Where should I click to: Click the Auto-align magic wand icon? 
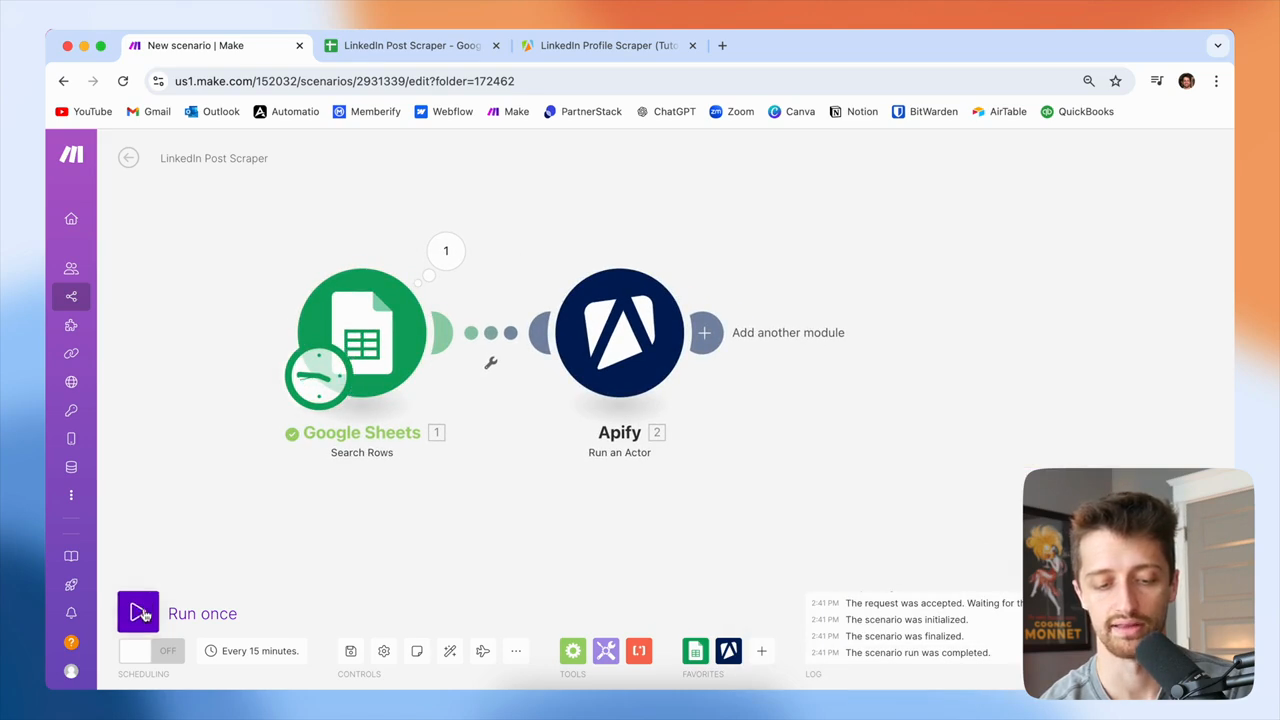click(x=450, y=651)
